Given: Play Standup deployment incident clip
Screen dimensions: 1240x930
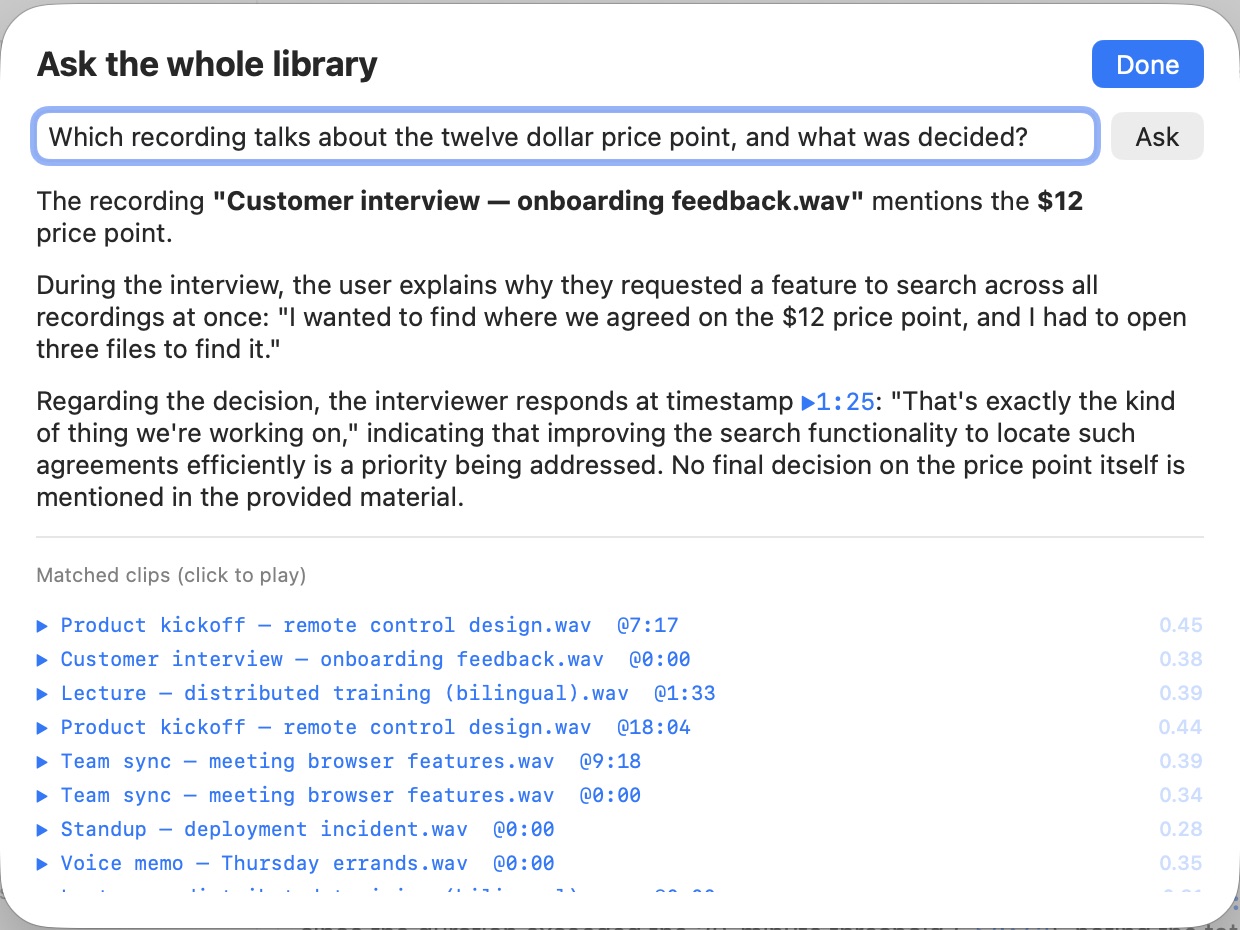Looking at the screenshot, I should (x=295, y=830).
